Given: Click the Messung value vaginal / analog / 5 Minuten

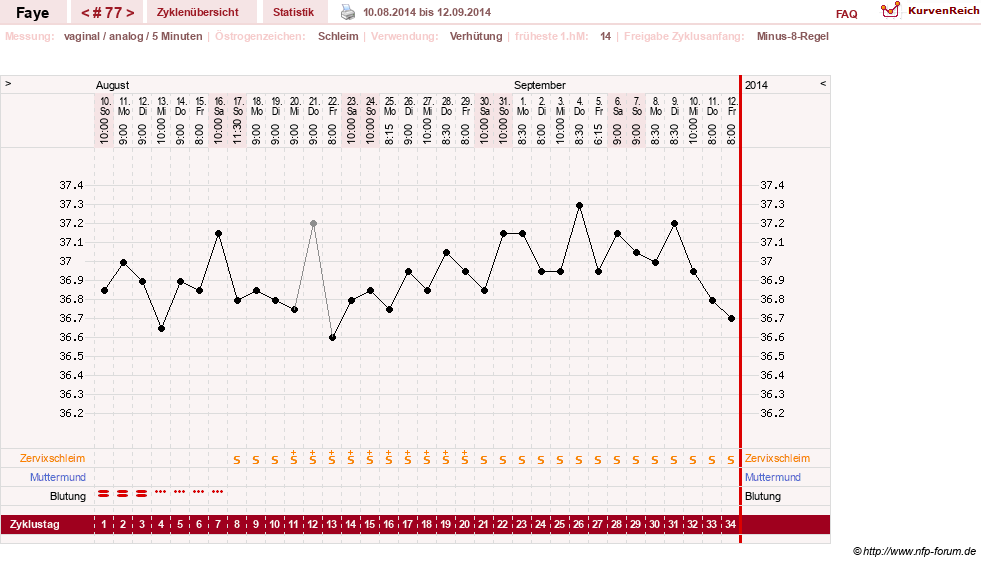Looking at the screenshot, I should pos(133,36).
